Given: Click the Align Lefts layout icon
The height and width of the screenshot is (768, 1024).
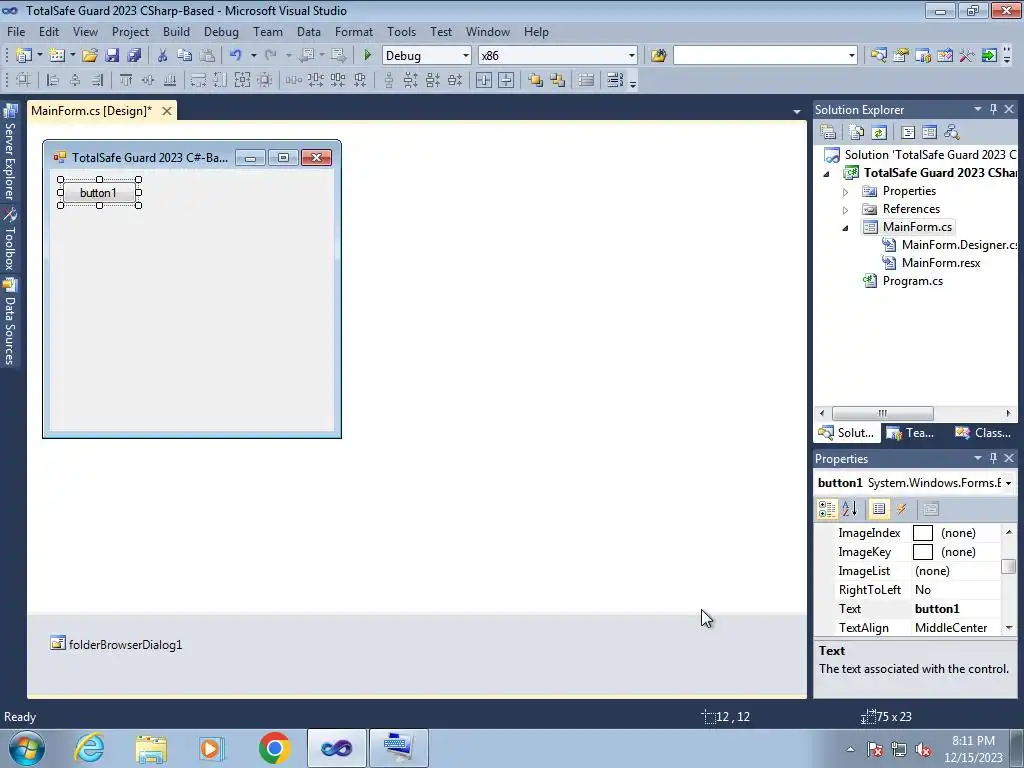Looking at the screenshot, I should pyautogui.click(x=53, y=80).
